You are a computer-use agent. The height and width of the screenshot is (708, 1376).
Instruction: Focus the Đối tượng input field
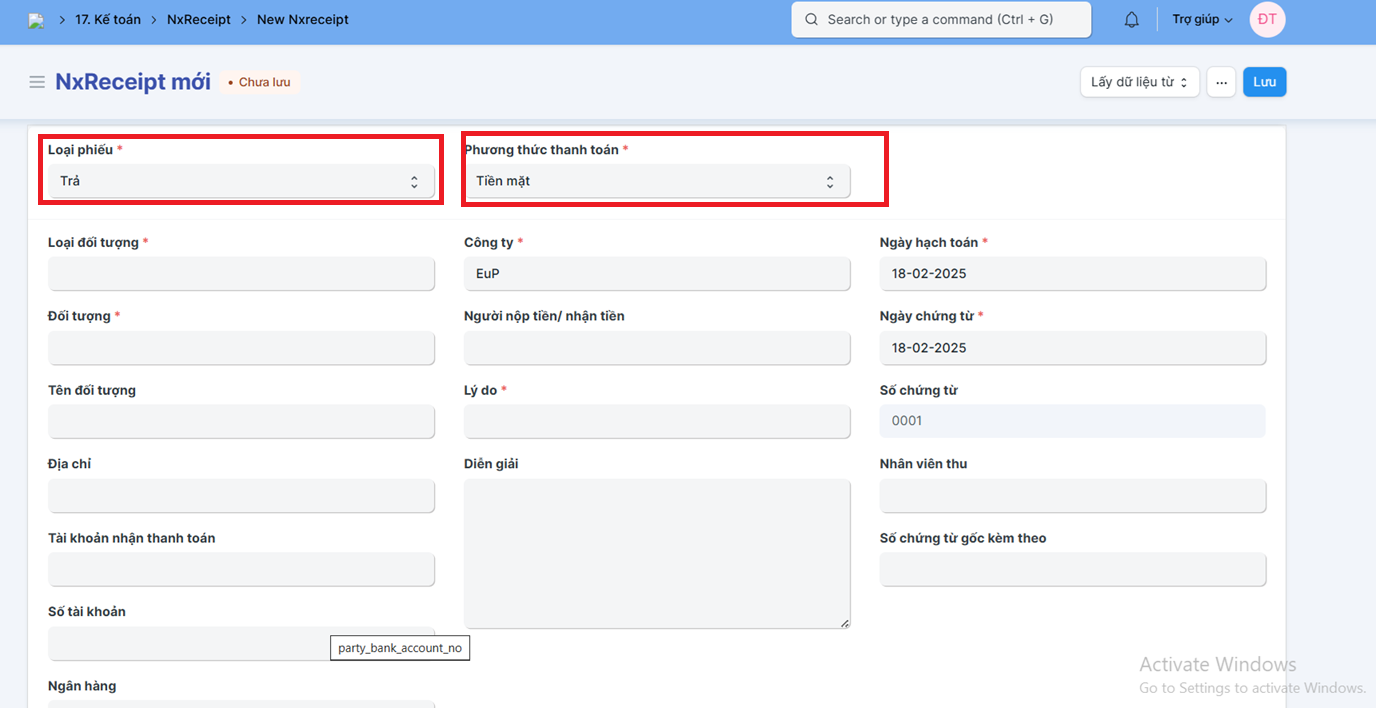click(x=241, y=348)
